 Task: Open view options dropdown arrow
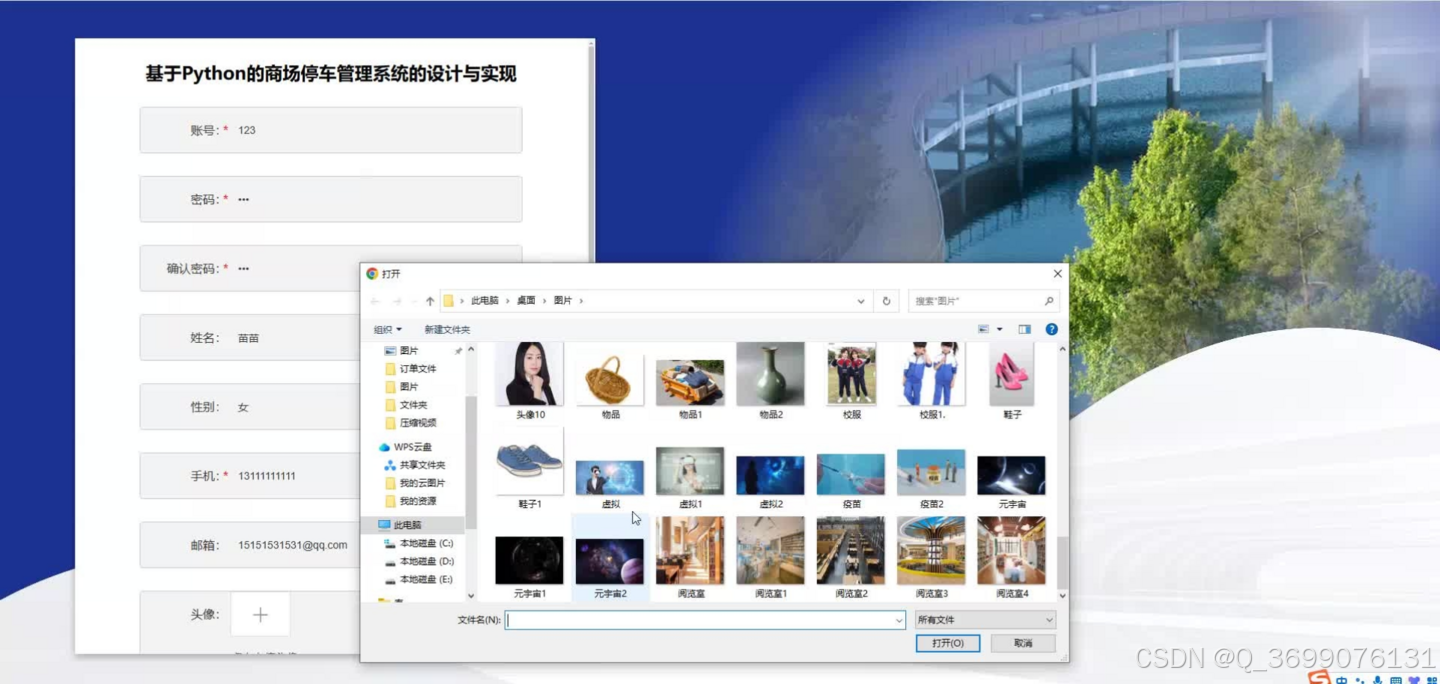click(999, 329)
